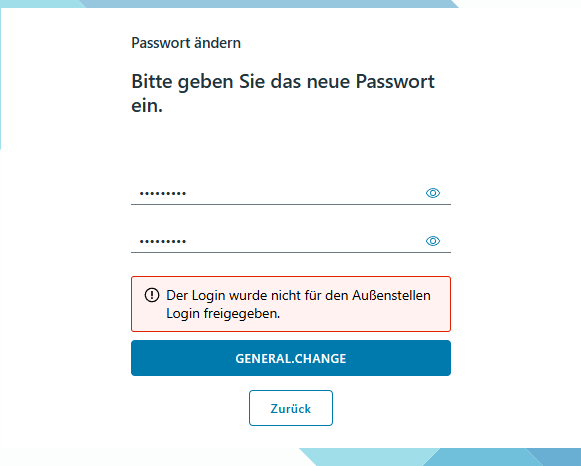Click the red-bordered error alert box
Viewport: 581px width, 466px height.
(x=291, y=304)
